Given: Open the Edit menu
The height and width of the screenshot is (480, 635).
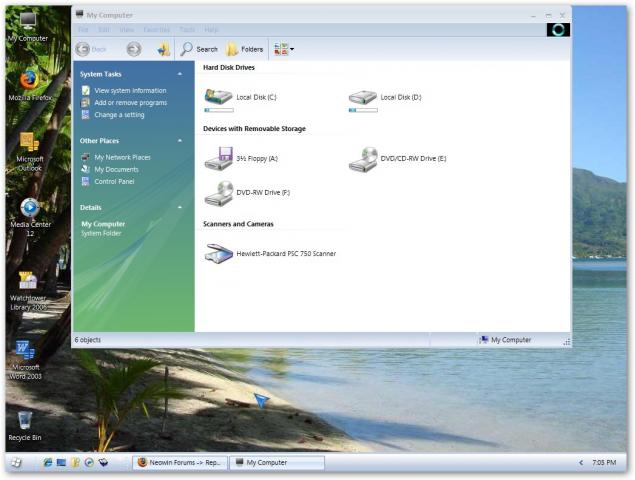Looking at the screenshot, I should click(104, 30).
